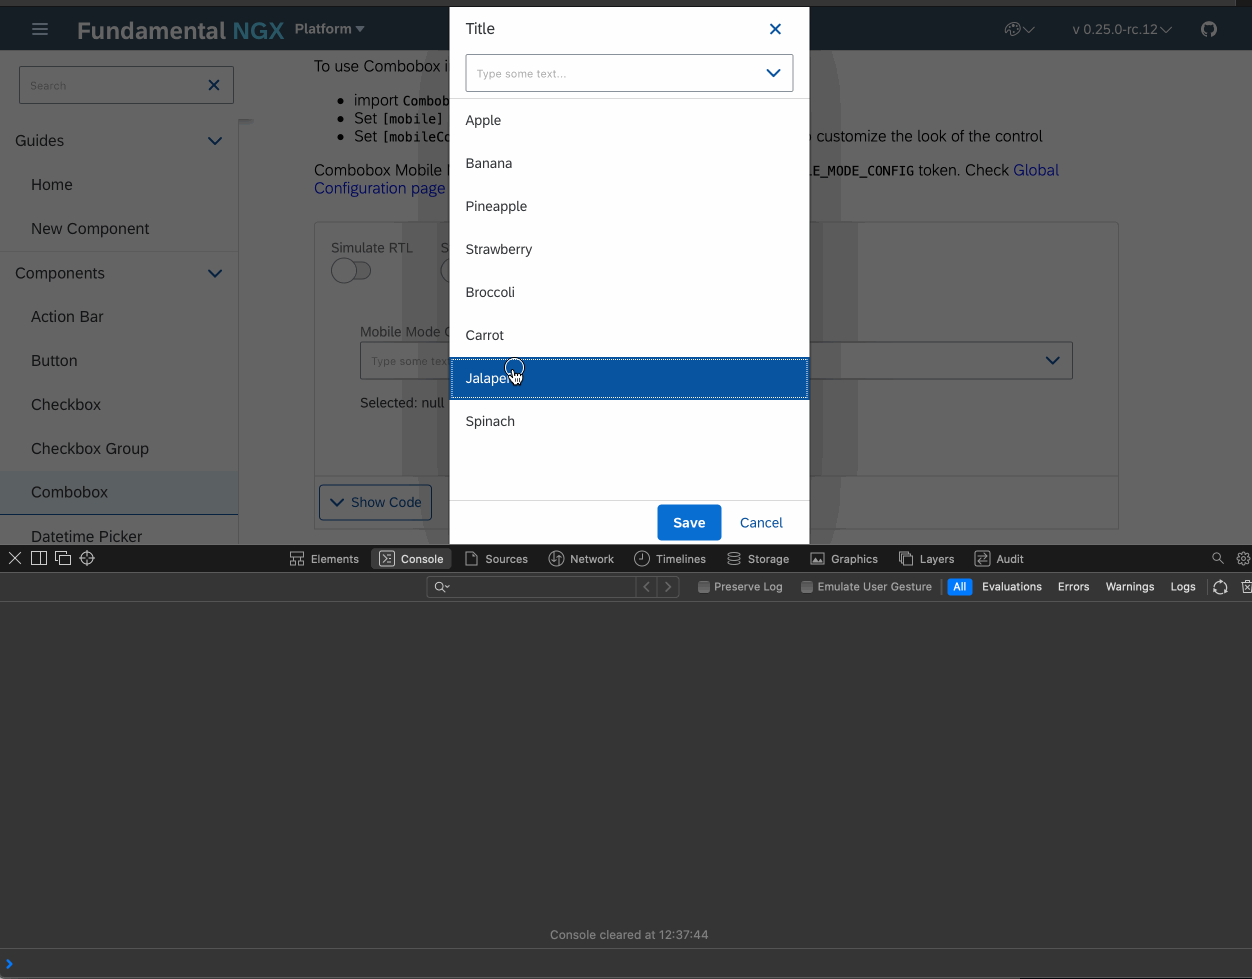Close the Web Inspector panel
The image size is (1252, 979).
(x=15, y=558)
